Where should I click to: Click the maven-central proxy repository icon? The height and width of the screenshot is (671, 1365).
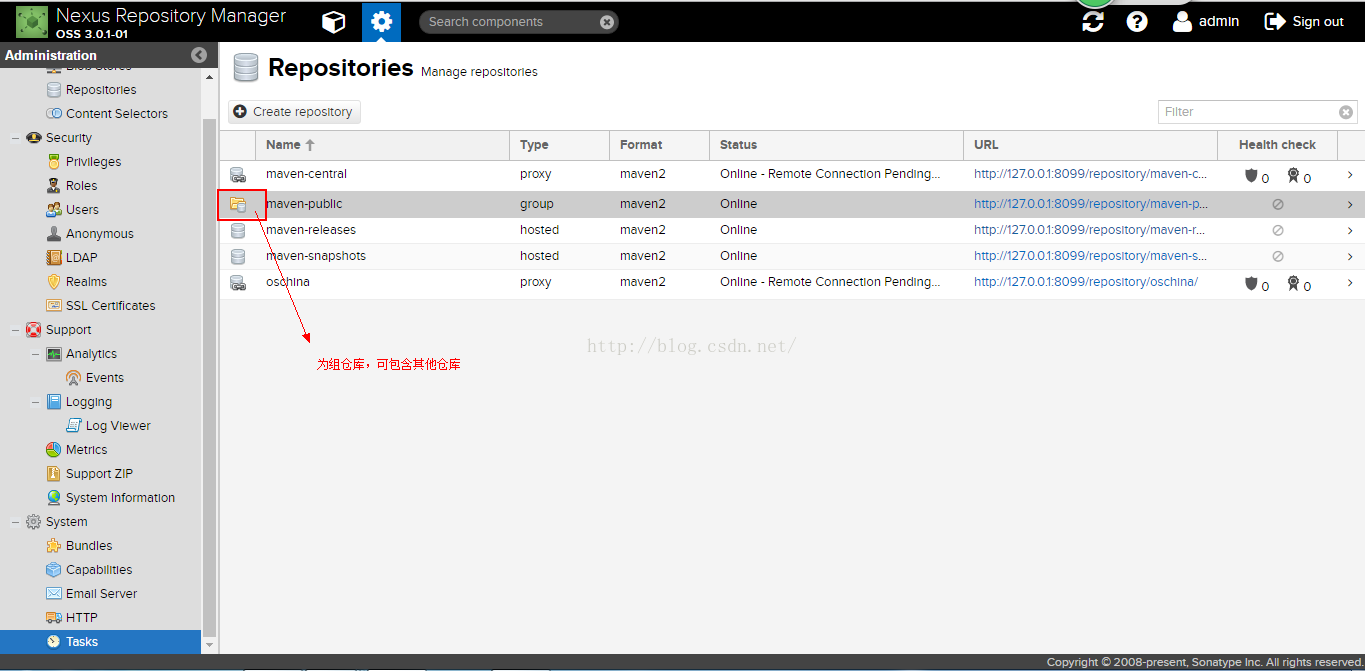(x=238, y=174)
